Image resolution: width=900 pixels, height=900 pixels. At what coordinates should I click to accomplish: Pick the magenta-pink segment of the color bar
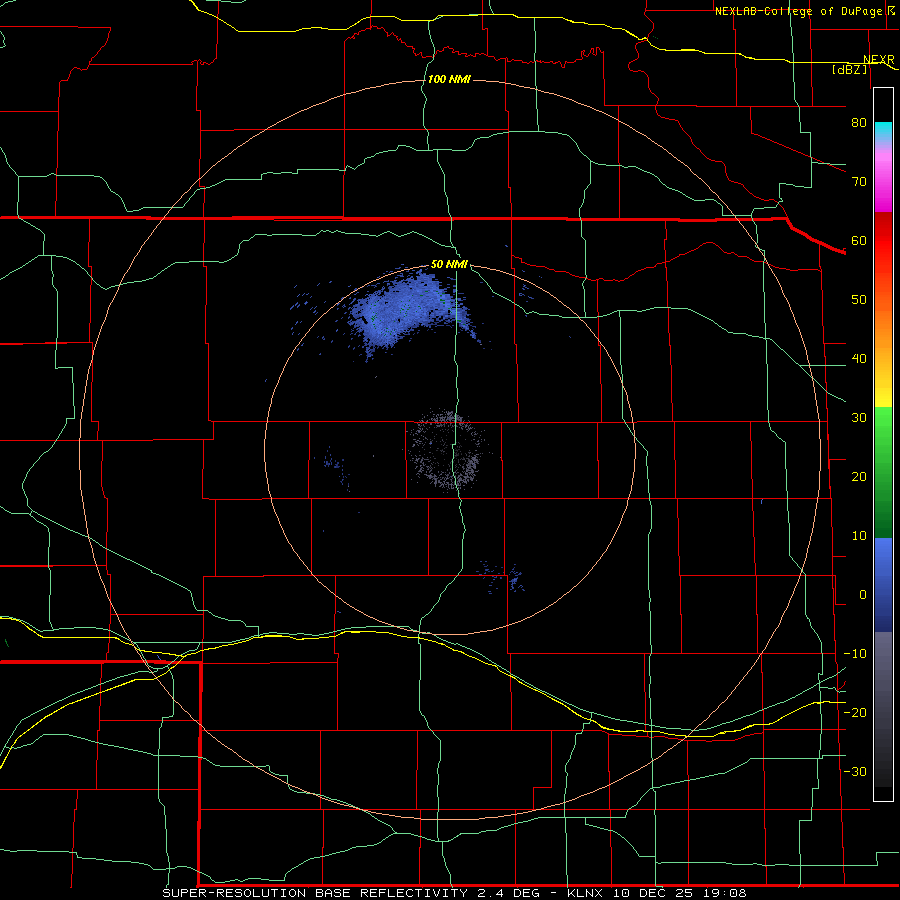[883, 181]
